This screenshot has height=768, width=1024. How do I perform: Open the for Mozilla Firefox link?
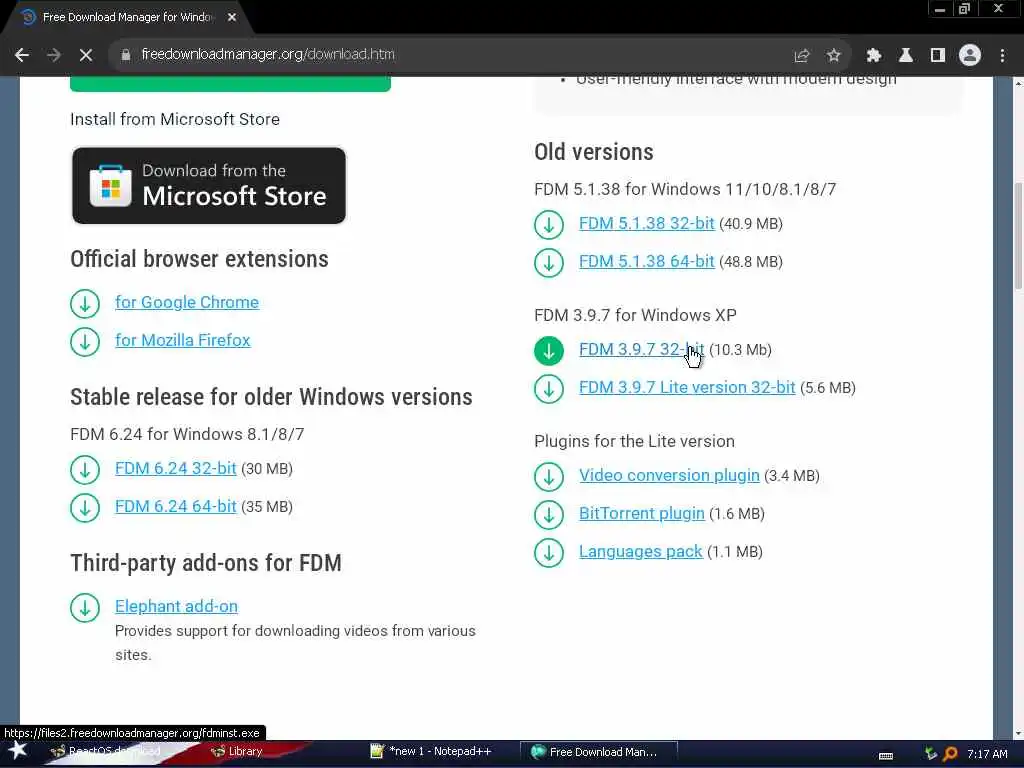click(x=183, y=340)
